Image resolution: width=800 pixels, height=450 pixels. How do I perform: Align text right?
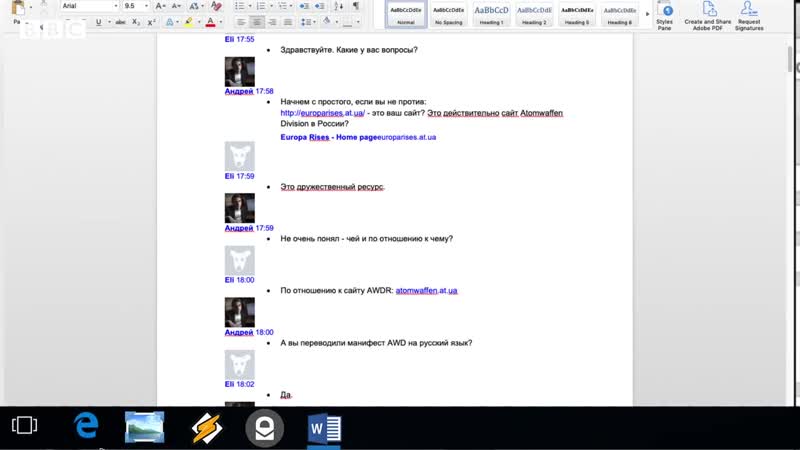coord(272,22)
